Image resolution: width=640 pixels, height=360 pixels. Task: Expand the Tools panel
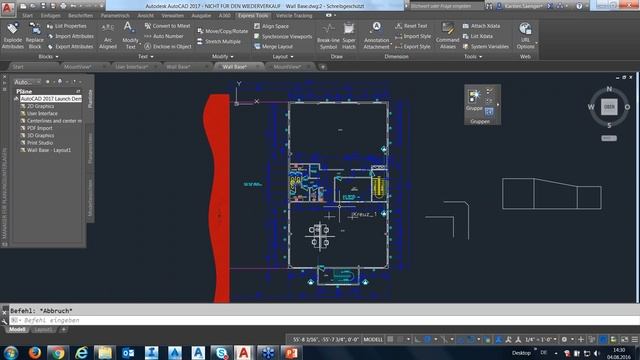pos(473,57)
